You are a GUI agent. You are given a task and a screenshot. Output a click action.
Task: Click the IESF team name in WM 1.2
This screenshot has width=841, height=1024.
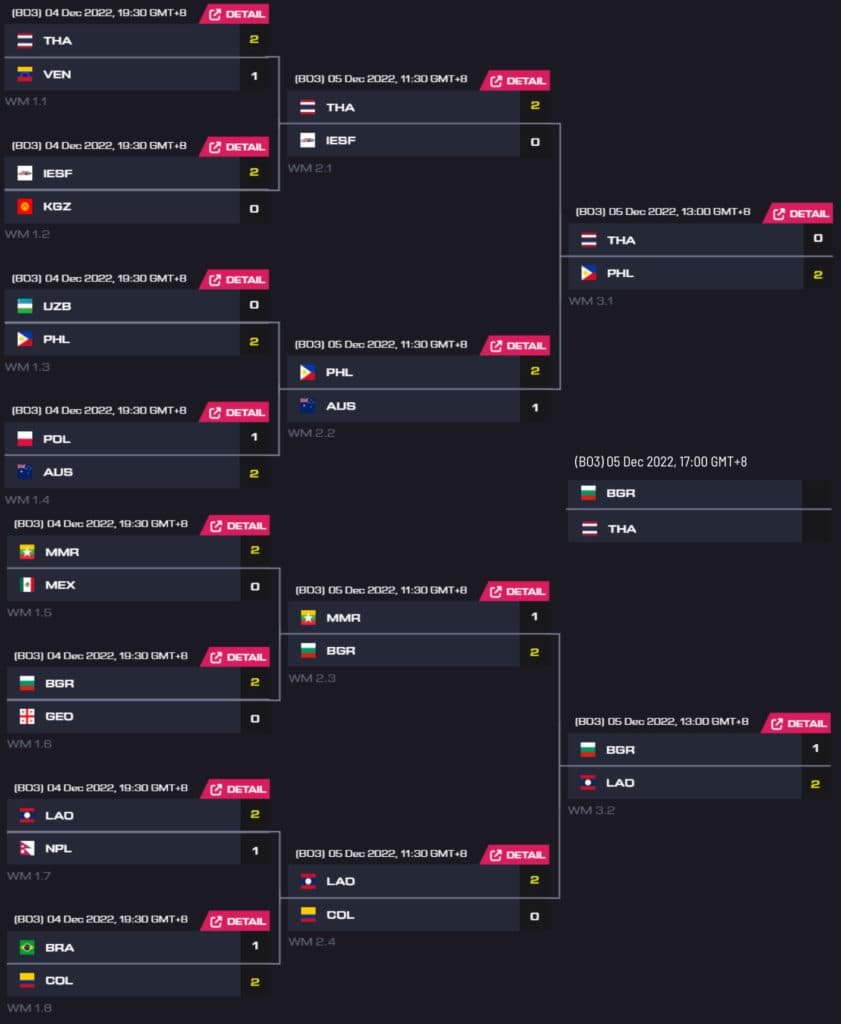coord(55,173)
